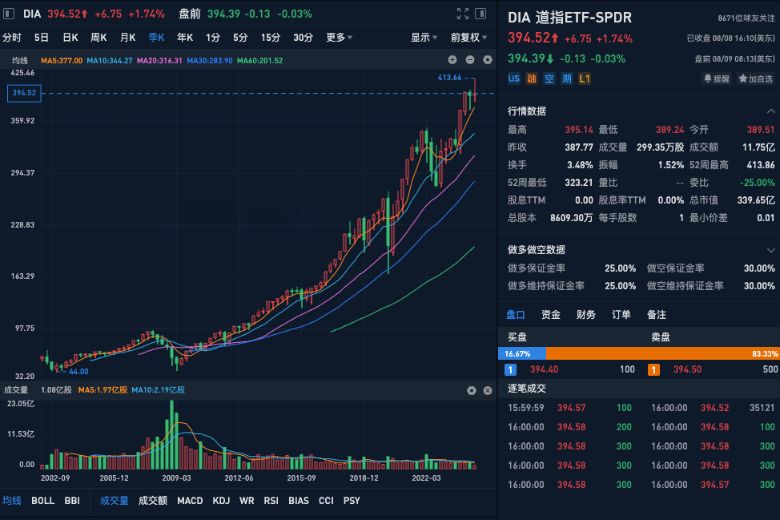Select the 季K quarterly chart tab

pos(156,37)
